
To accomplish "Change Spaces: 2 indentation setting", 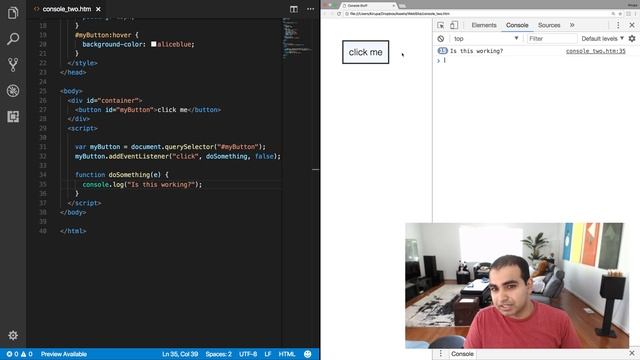I will coord(218,354).
